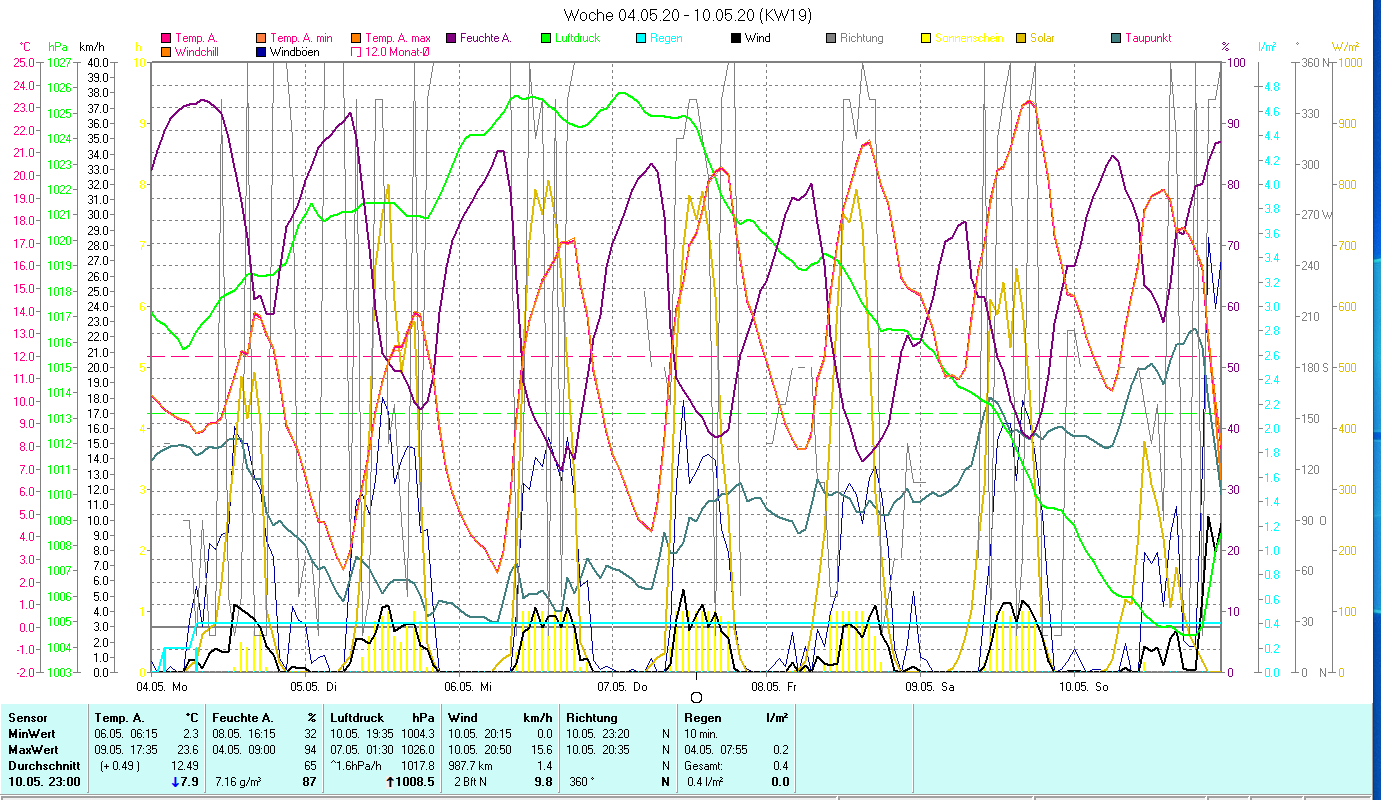Click the MinWert row label

tap(32, 734)
